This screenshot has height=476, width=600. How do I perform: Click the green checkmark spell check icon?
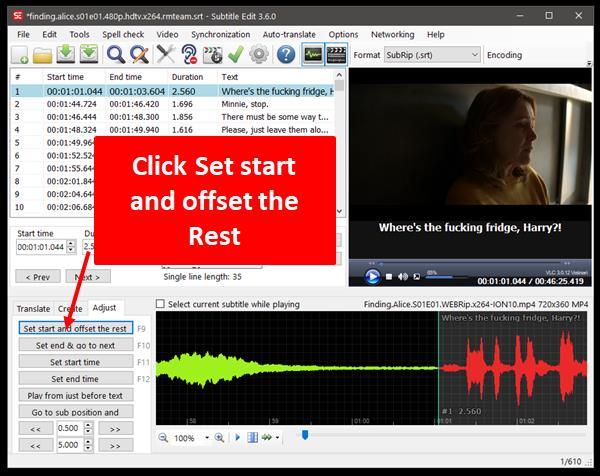[x=236, y=55]
